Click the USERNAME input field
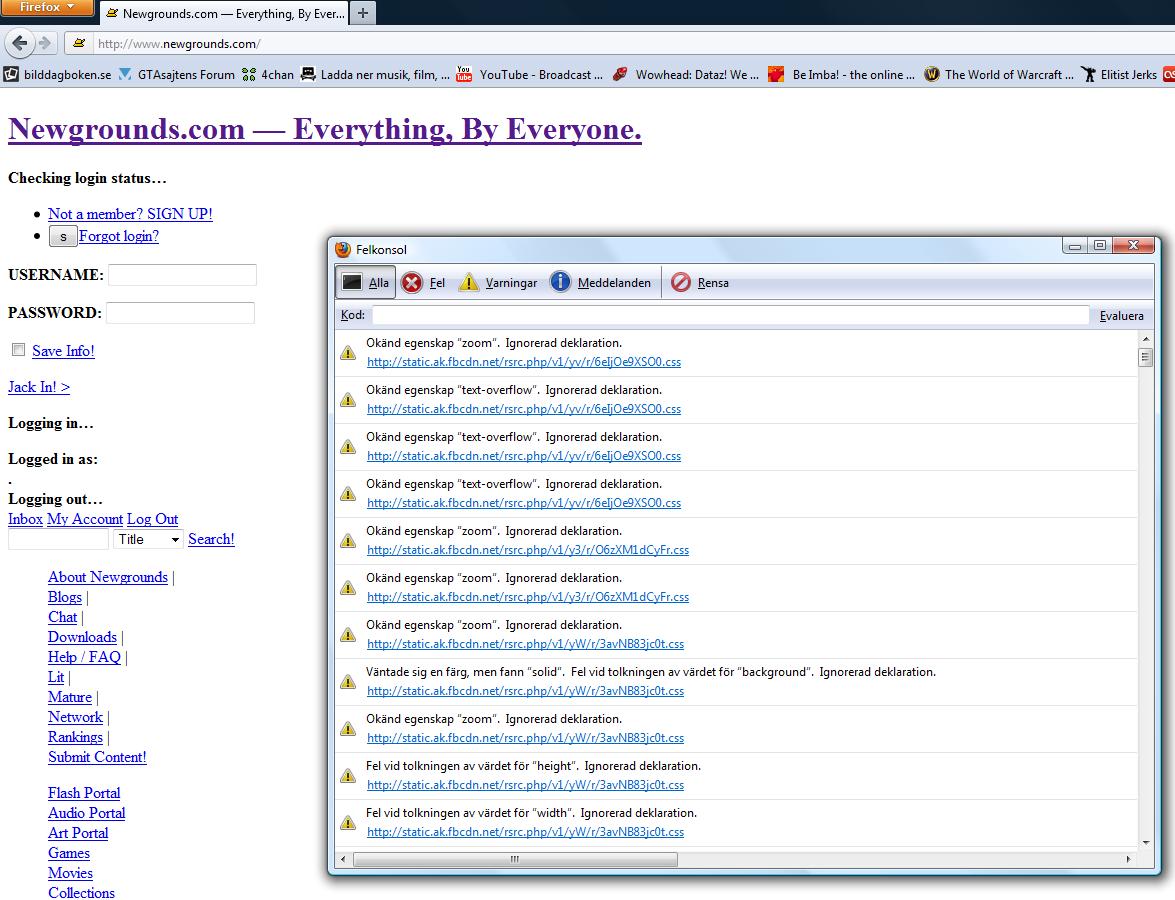Viewport: 1175px width, 900px height. (183, 275)
